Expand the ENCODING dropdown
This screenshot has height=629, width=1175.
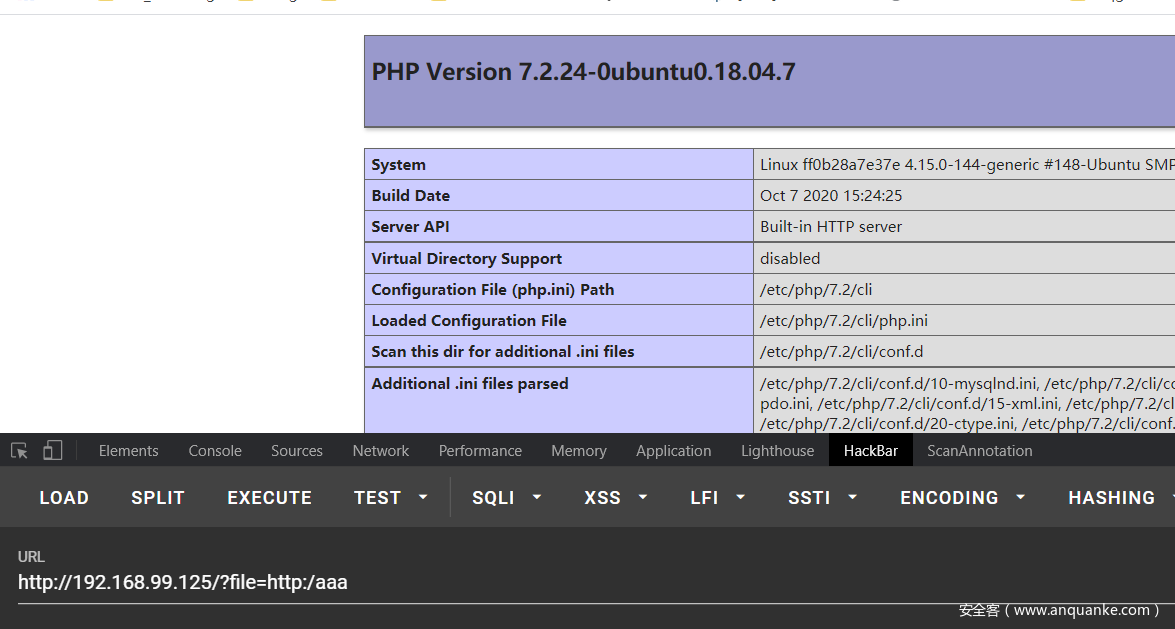point(962,498)
